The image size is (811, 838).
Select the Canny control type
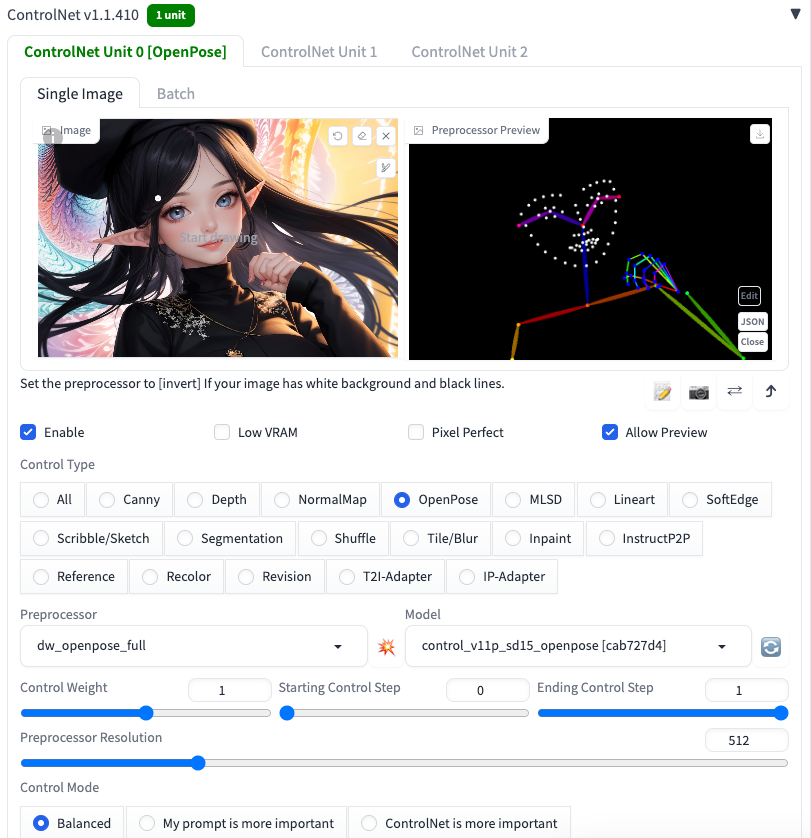click(x=129, y=500)
